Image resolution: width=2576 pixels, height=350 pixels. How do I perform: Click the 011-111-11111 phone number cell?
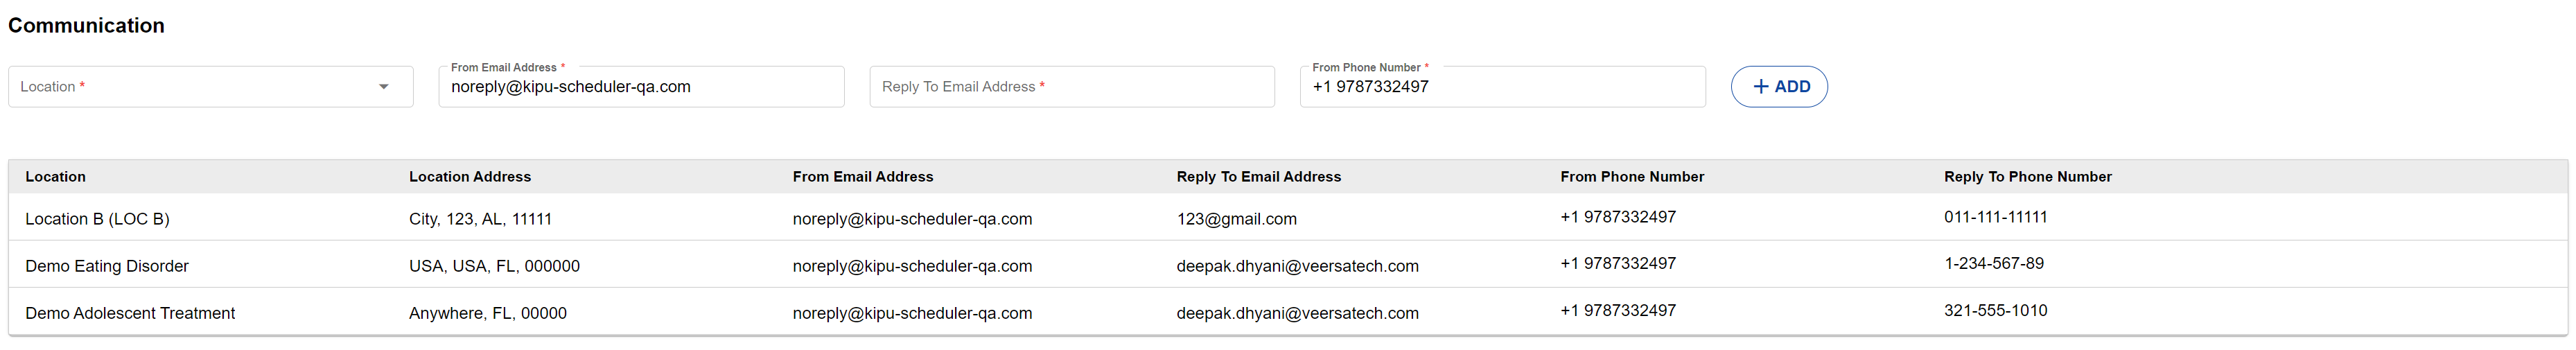coord(1995,217)
